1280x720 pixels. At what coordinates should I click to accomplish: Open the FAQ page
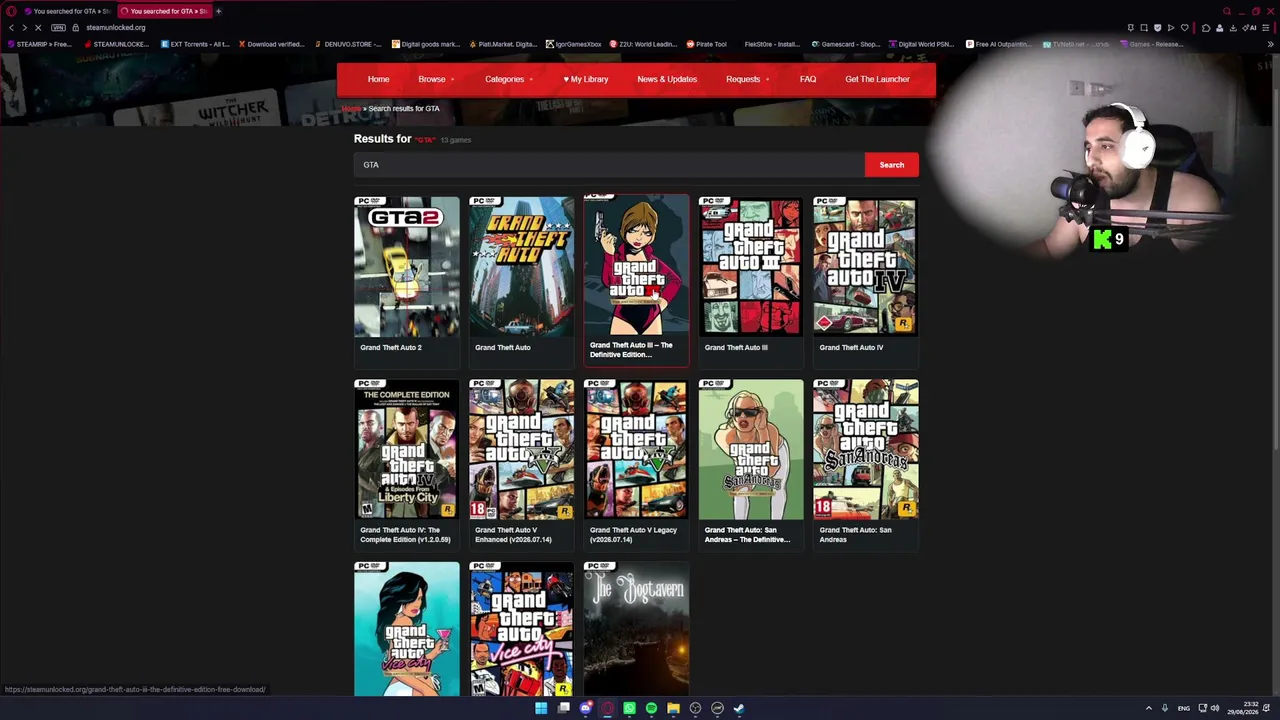[808, 79]
